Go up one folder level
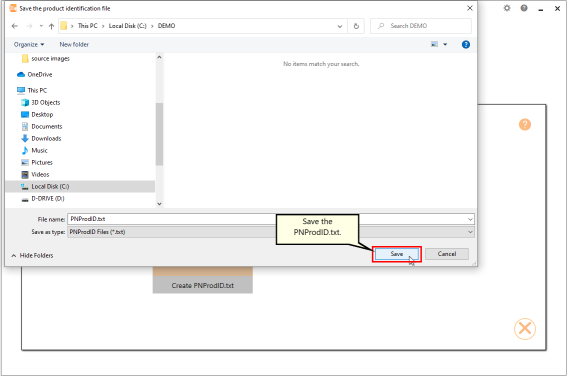 tap(51, 26)
